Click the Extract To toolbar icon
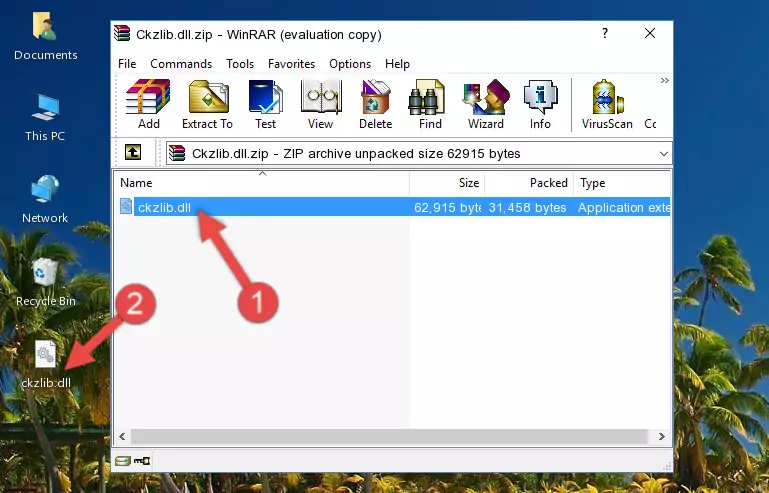The height and width of the screenshot is (493, 769). click(207, 104)
